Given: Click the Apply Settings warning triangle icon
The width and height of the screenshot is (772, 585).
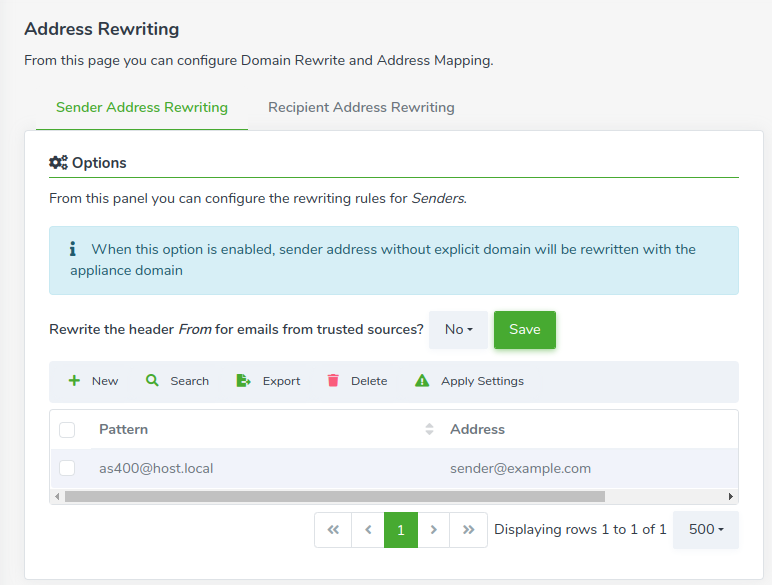Looking at the screenshot, I should pos(422,381).
